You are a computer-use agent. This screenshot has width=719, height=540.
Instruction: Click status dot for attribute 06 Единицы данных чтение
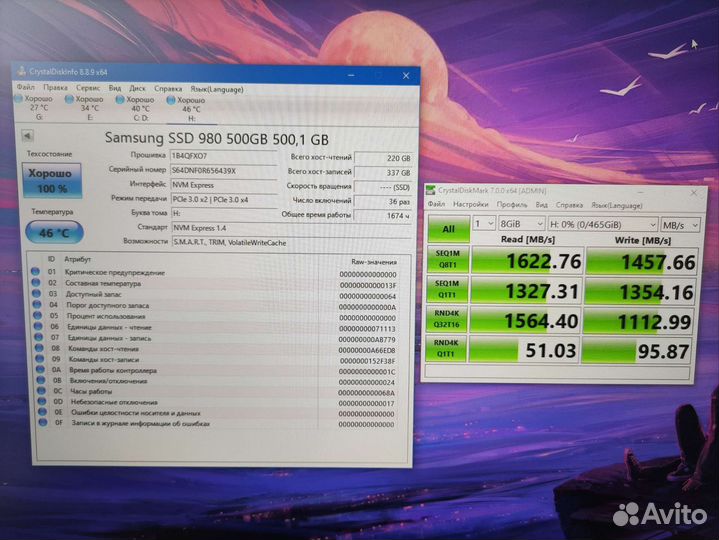[x=38, y=327]
